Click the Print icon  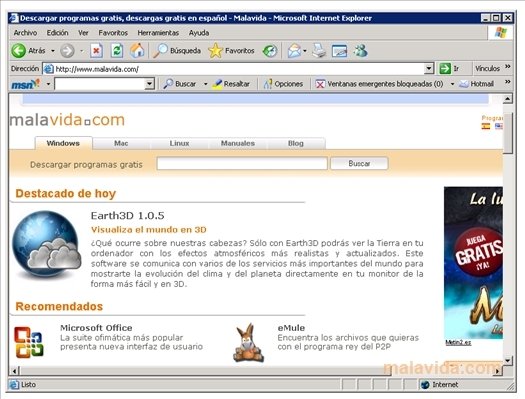pos(319,51)
